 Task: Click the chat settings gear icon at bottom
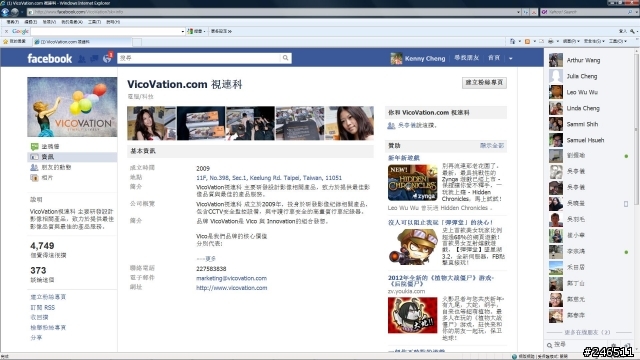[x=613, y=345]
